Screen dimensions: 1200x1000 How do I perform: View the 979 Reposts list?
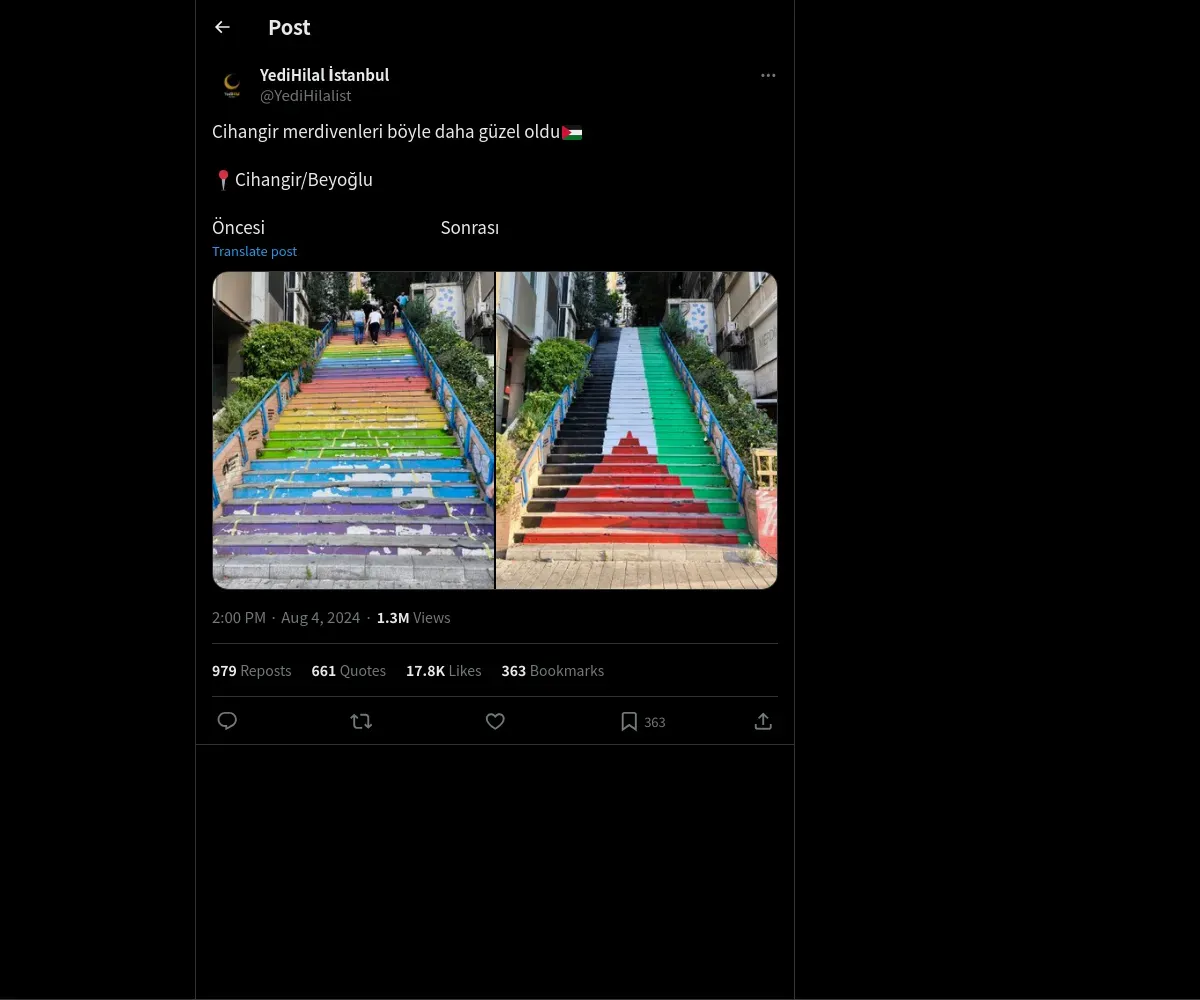[x=251, y=671]
